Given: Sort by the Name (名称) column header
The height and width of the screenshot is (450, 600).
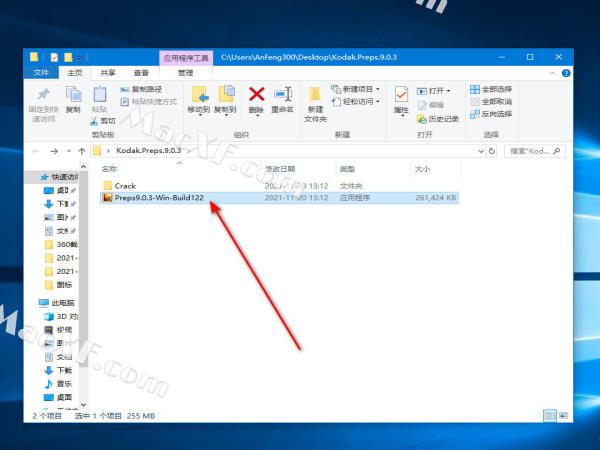Looking at the screenshot, I should click(109, 169).
